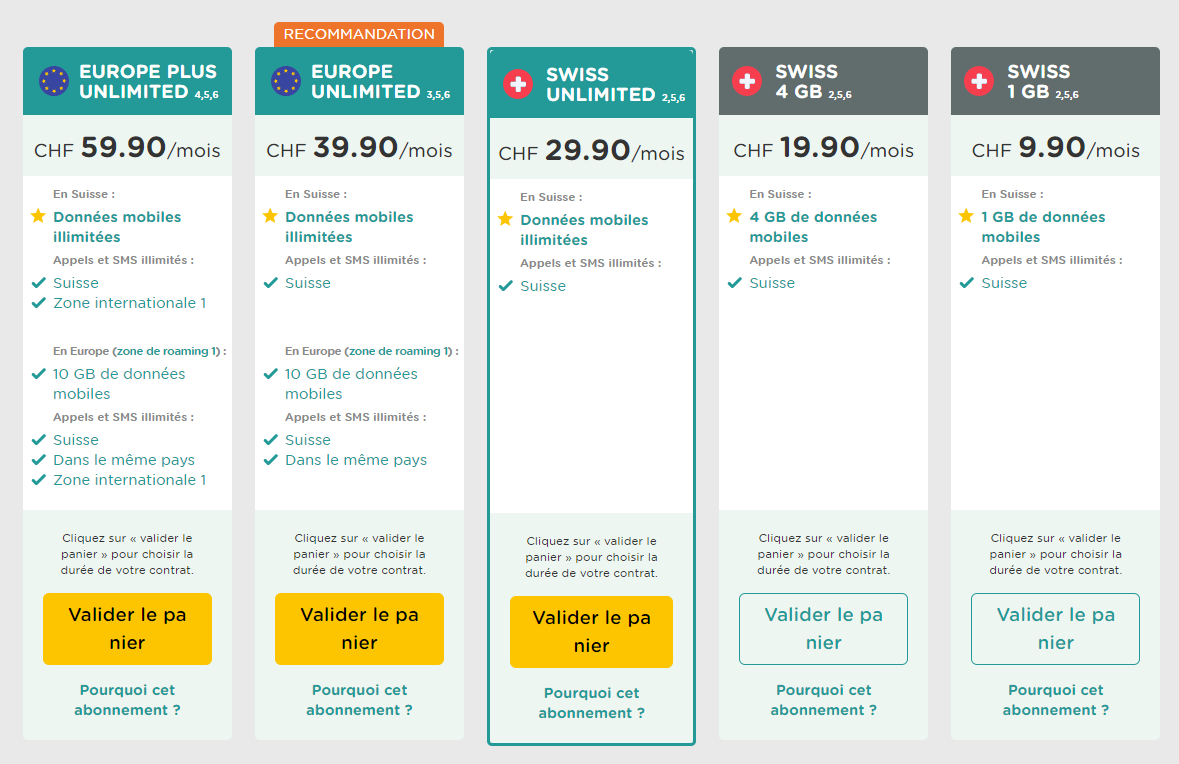
Task: Click the CHF 39.90/mois price
Action: pyautogui.click(x=359, y=148)
